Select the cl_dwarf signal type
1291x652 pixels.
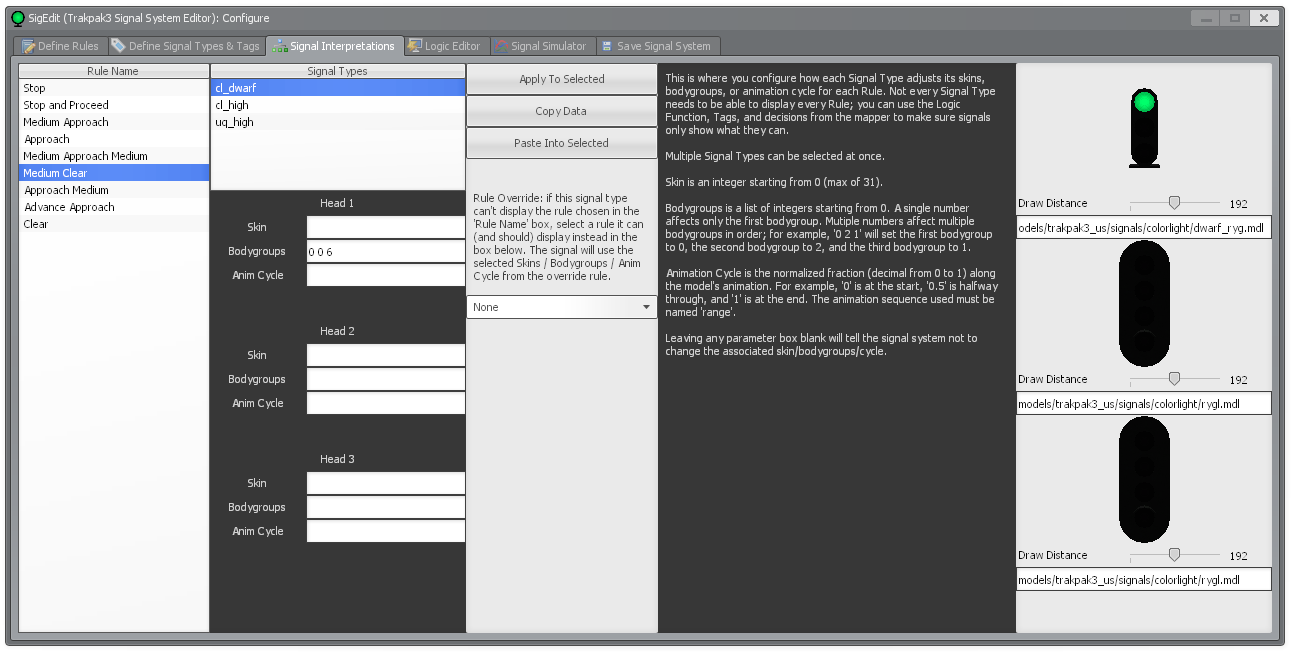(x=338, y=88)
